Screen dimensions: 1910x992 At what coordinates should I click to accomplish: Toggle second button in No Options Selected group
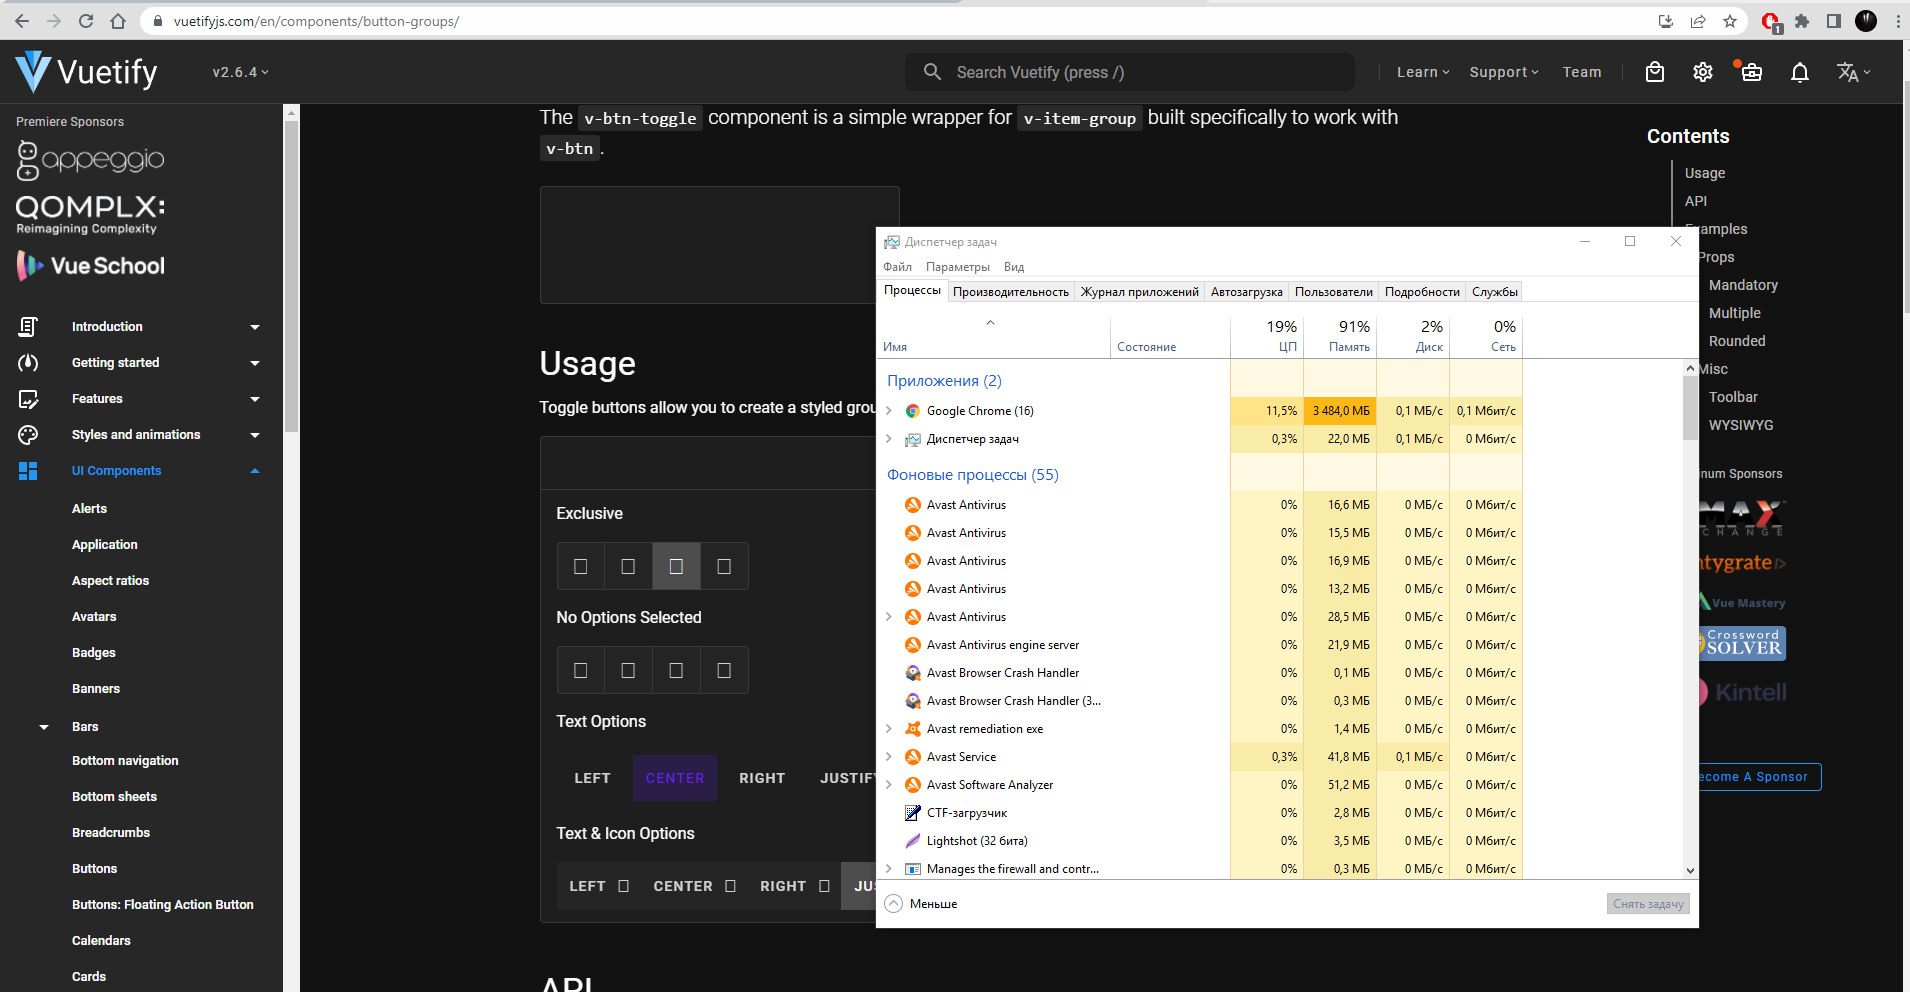[x=629, y=671]
